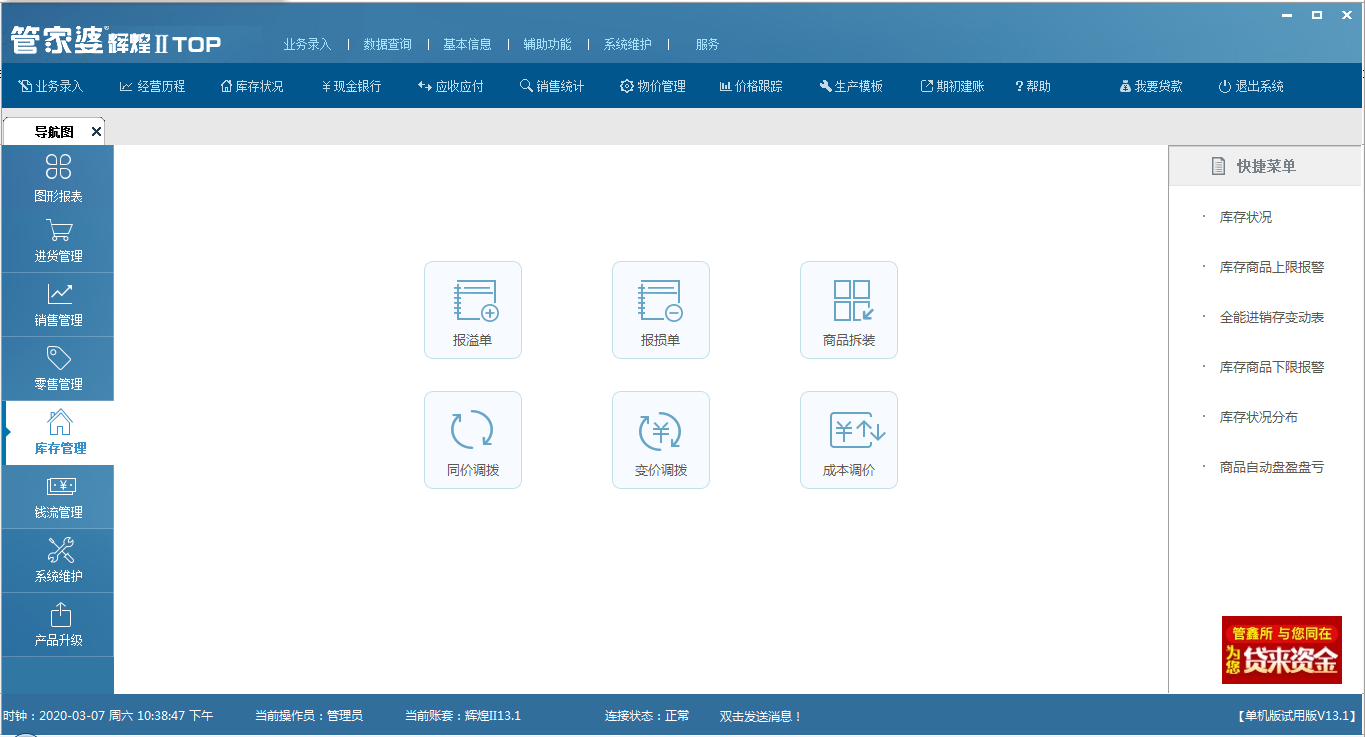1365x737 pixels.
Task: Open the 报溢单 overflow form icon
Action: coord(472,309)
